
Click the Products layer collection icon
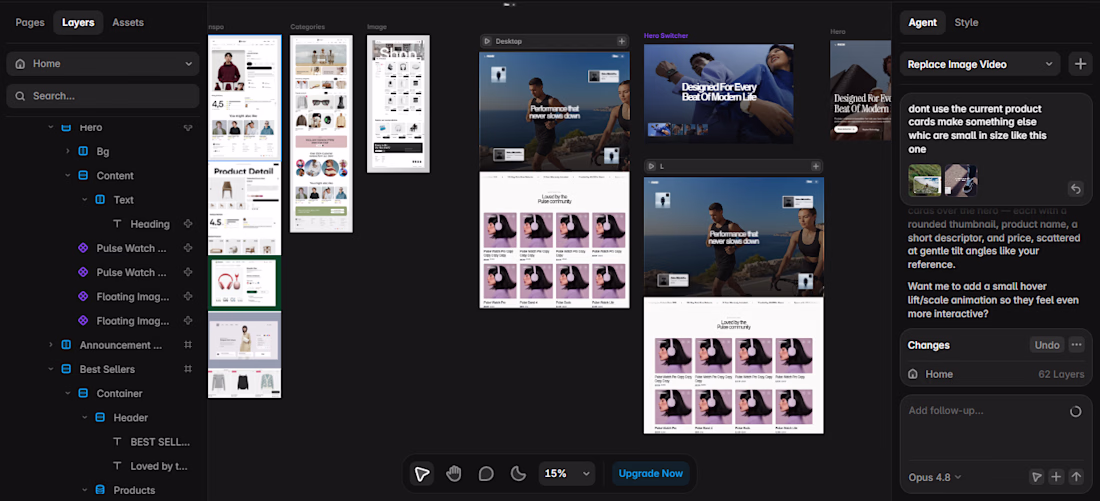(x=100, y=490)
